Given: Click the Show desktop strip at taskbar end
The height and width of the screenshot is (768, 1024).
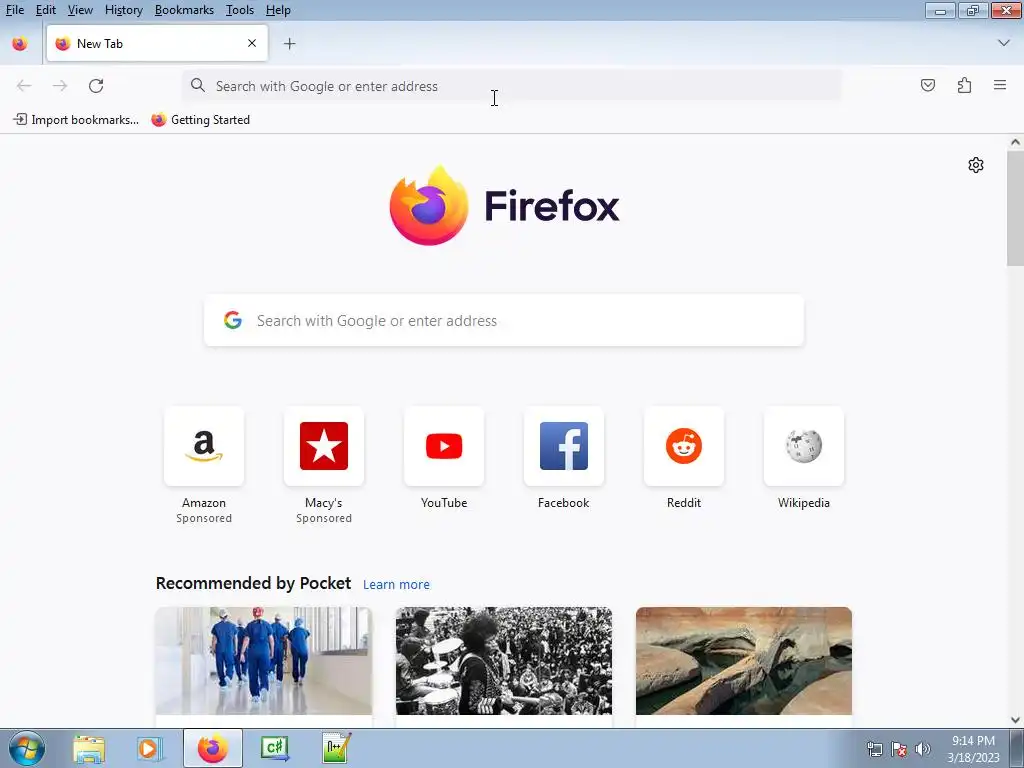Looking at the screenshot, I should coord(1017,748).
